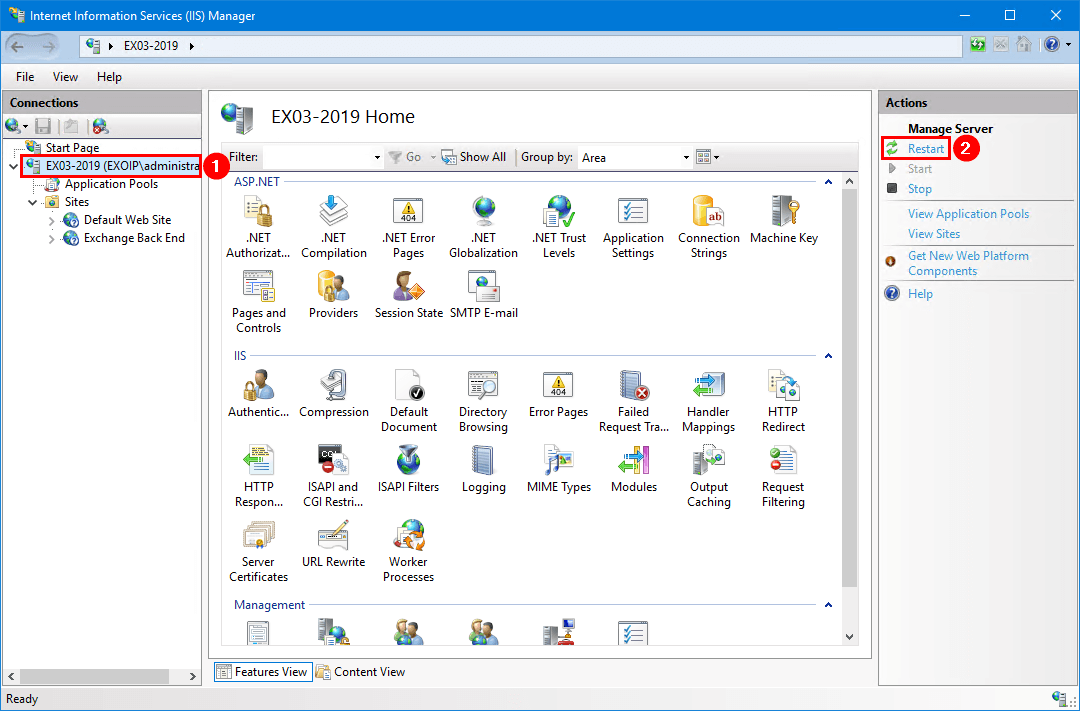Click the features list scroll-down arrow

(x=849, y=637)
